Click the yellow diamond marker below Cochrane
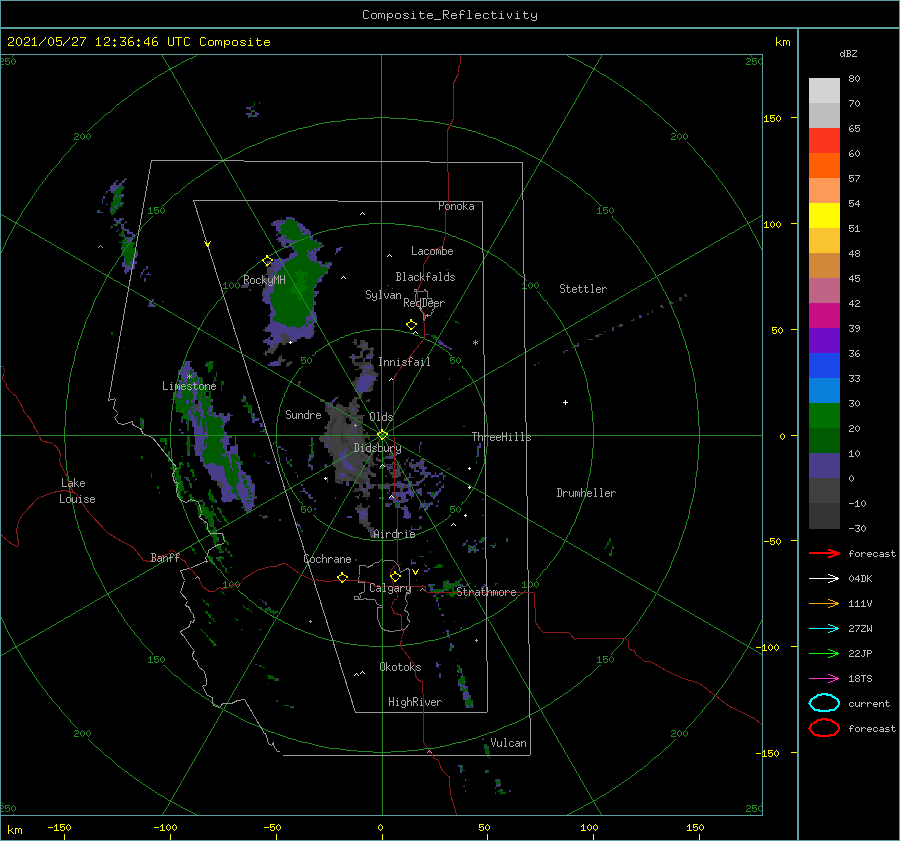Screen dimensions: 900x841 pyautogui.click(x=342, y=577)
